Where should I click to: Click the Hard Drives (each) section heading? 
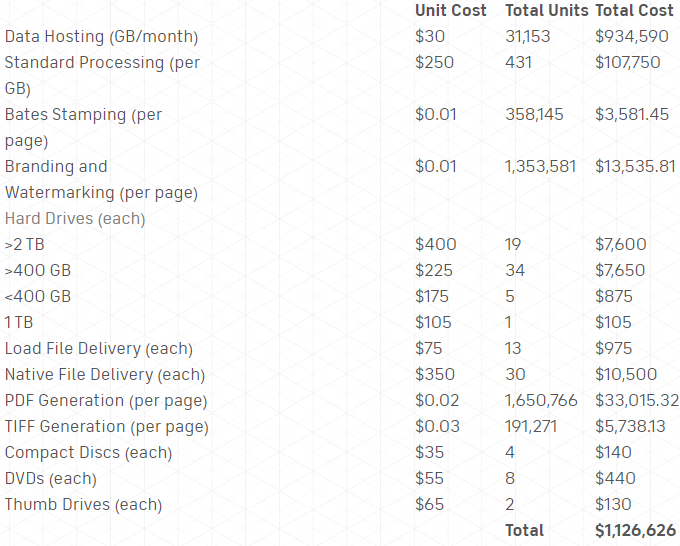[75, 219]
